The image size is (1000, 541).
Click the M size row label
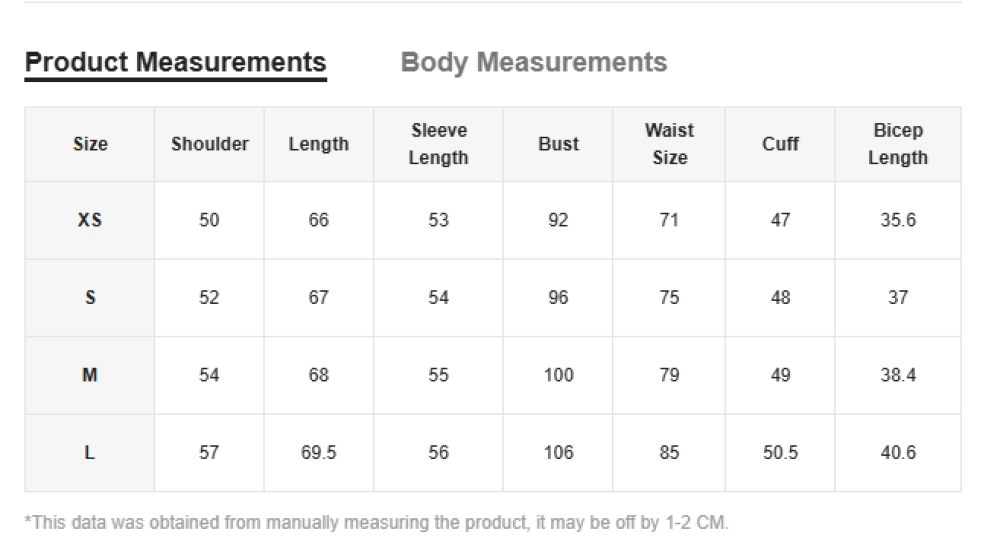pos(90,375)
